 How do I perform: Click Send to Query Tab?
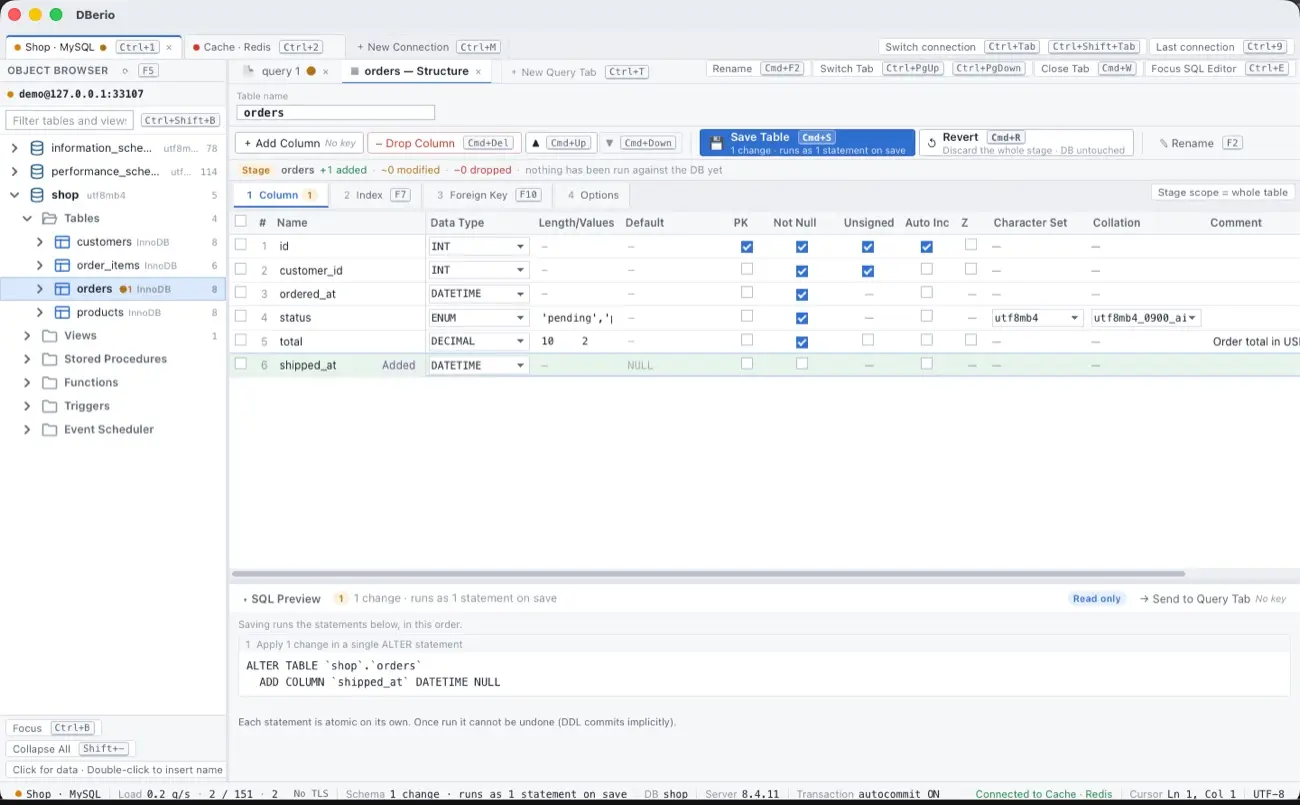(1212, 599)
